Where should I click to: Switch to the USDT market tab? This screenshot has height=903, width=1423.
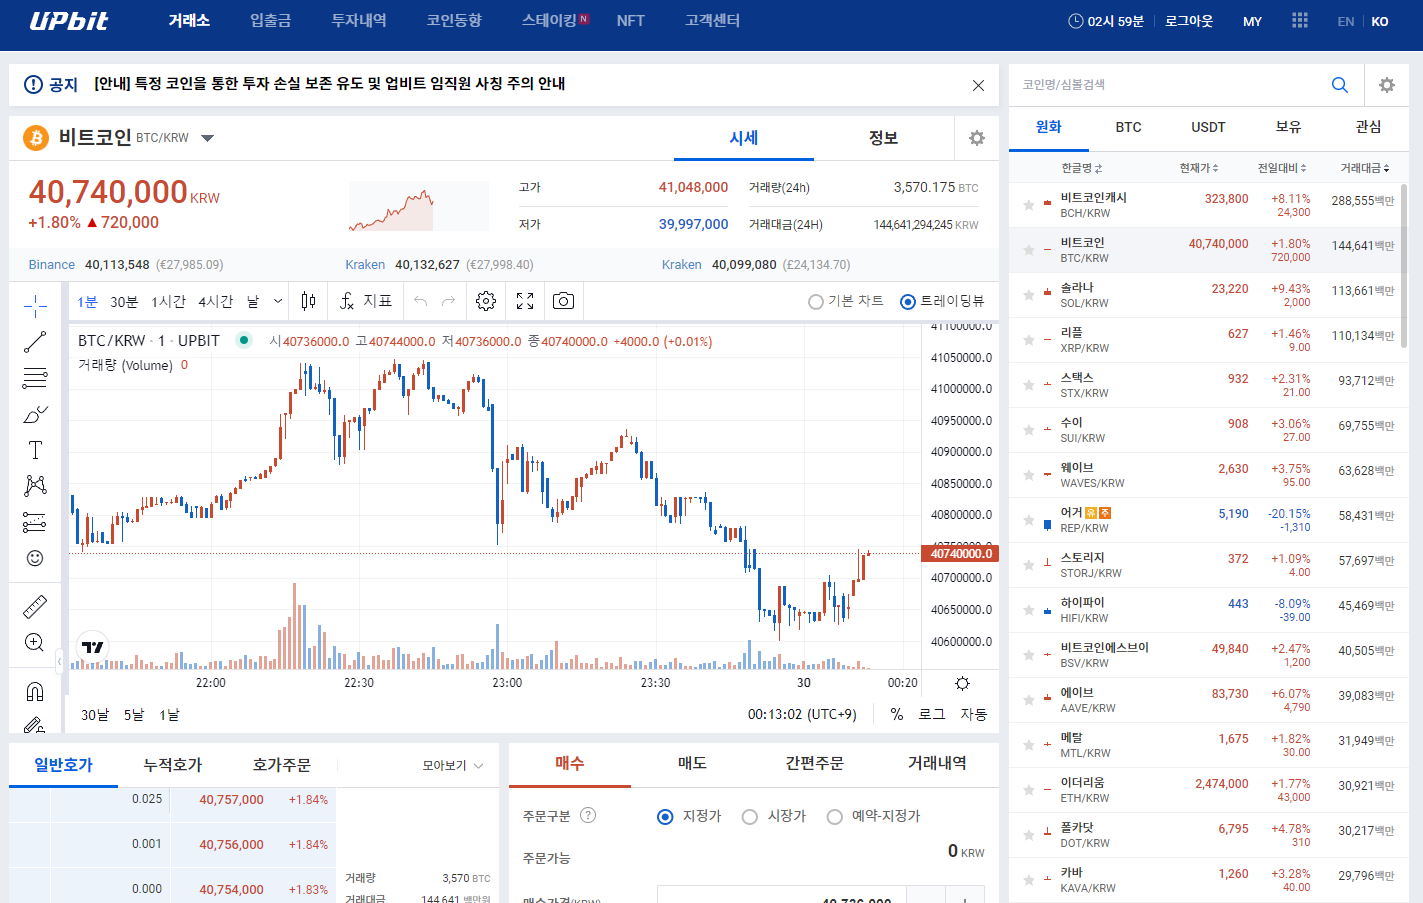pos(1208,127)
